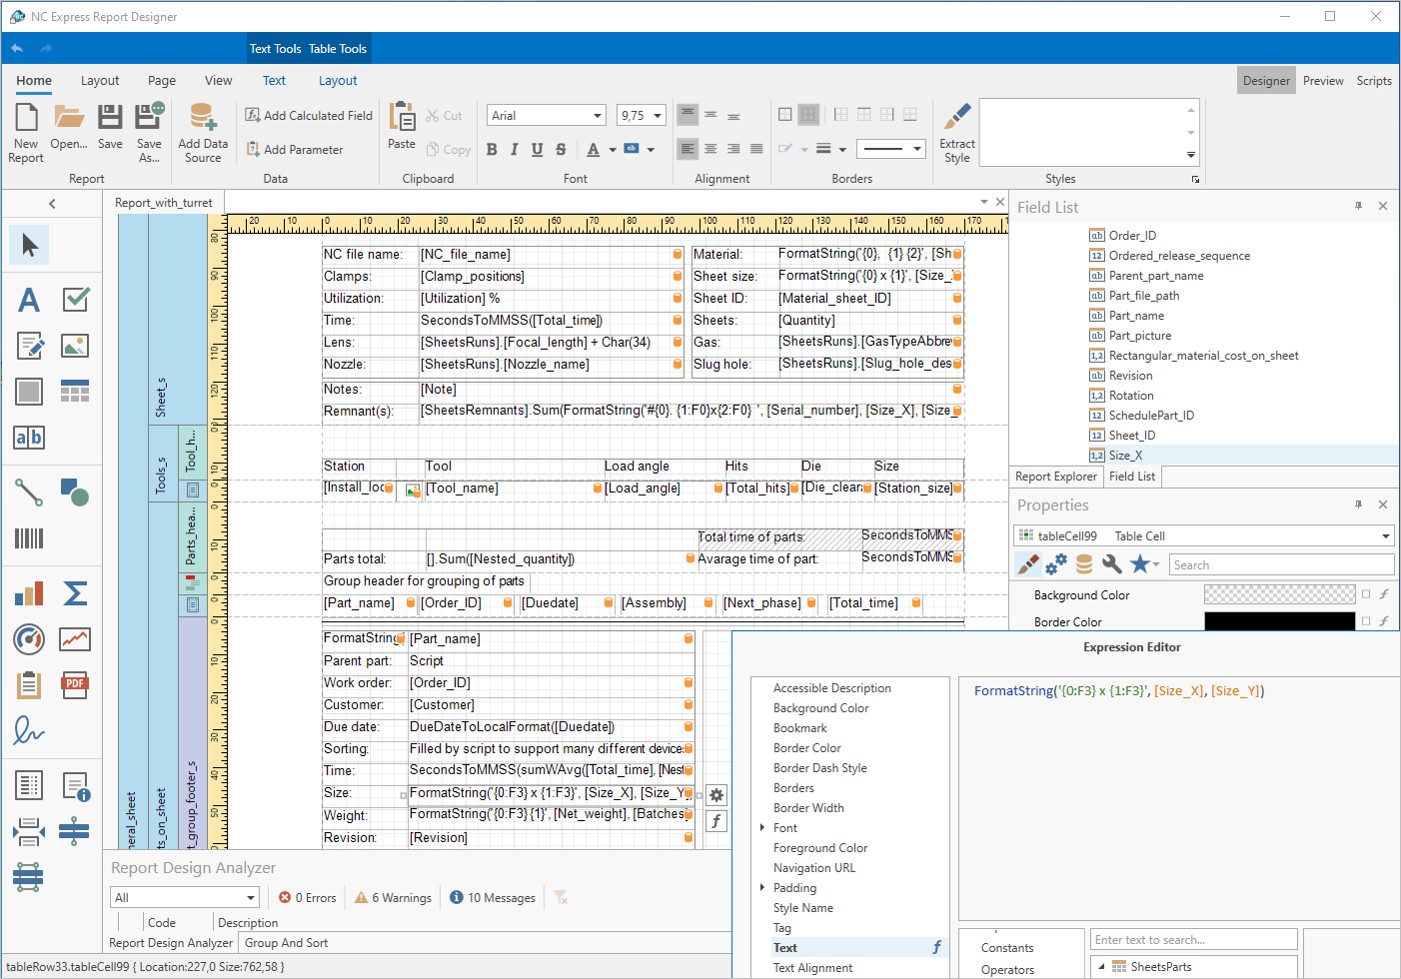Switch to the Page ribbon tab
1401x979 pixels.
[x=161, y=81]
